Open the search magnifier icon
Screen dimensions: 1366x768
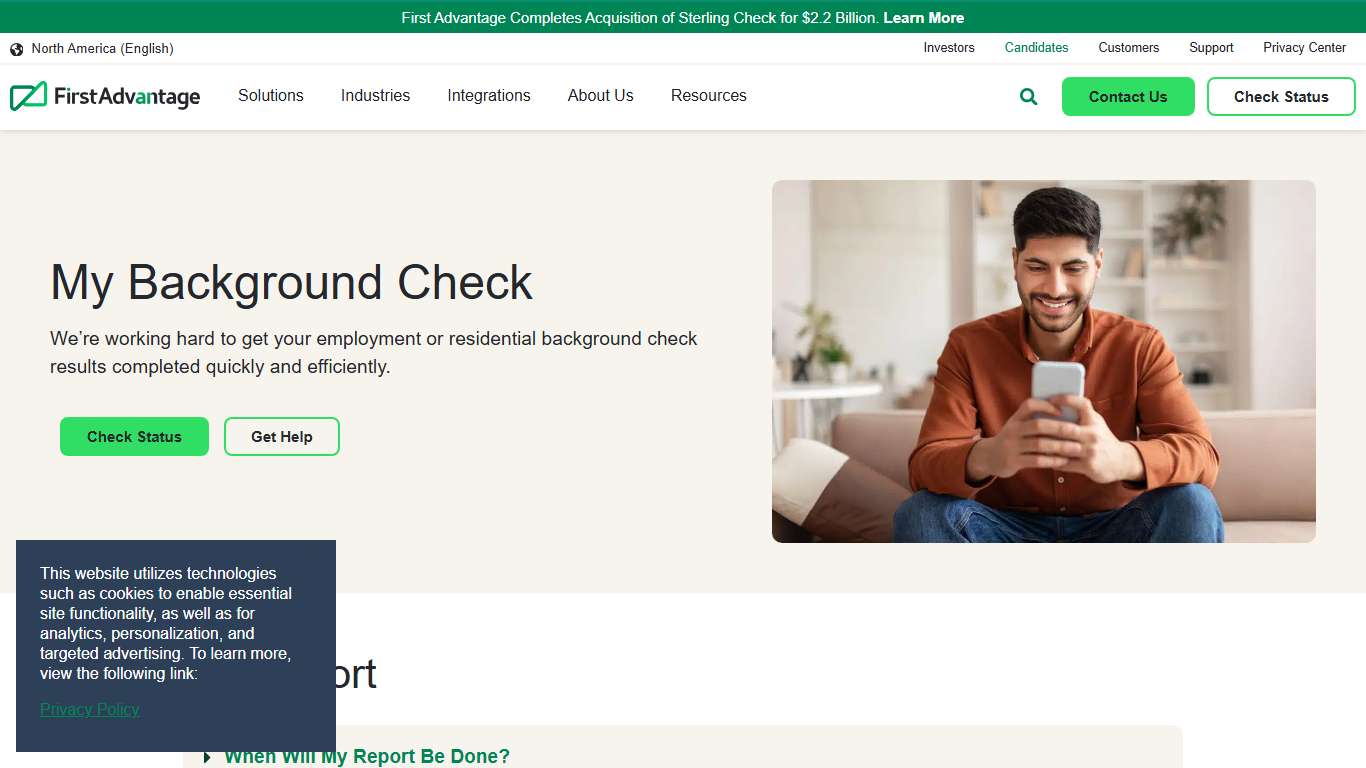[1027, 96]
